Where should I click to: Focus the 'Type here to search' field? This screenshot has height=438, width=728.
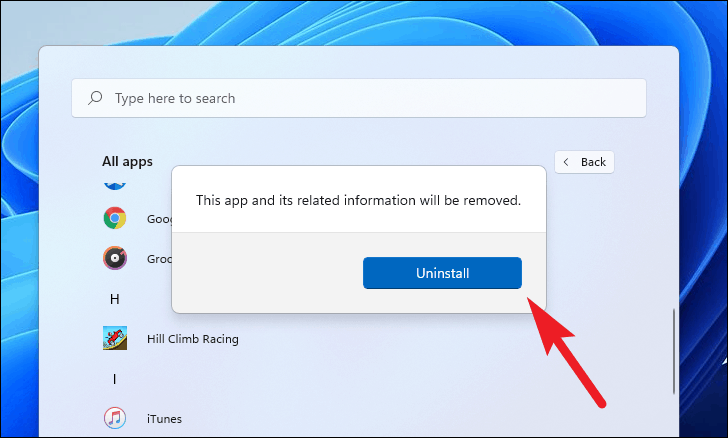360,99
